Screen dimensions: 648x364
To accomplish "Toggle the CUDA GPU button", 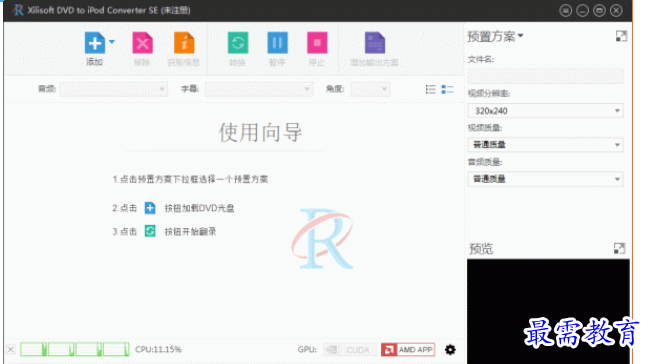I will point(350,350).
